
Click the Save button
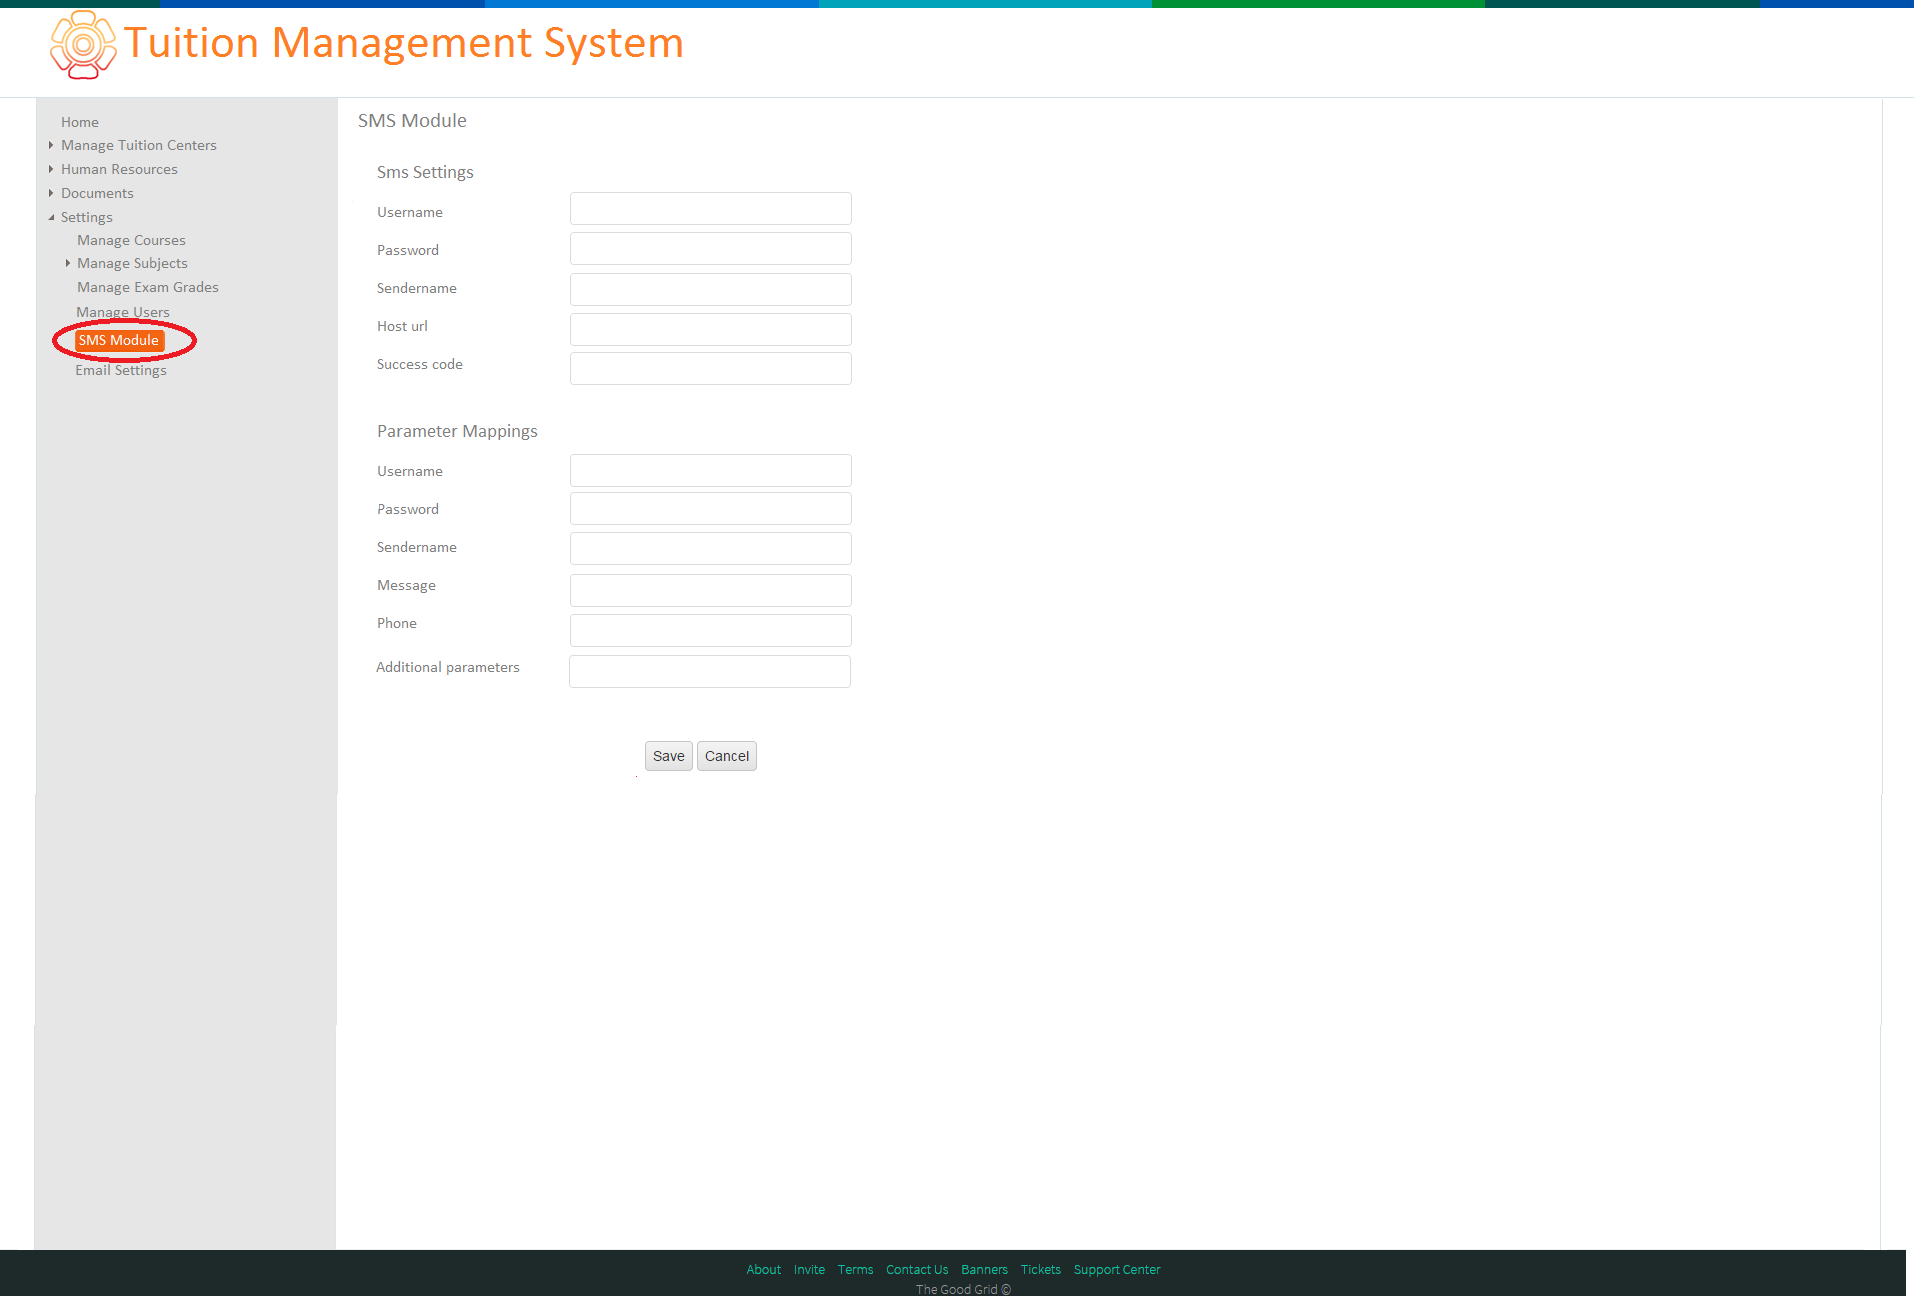click(668, 756)
